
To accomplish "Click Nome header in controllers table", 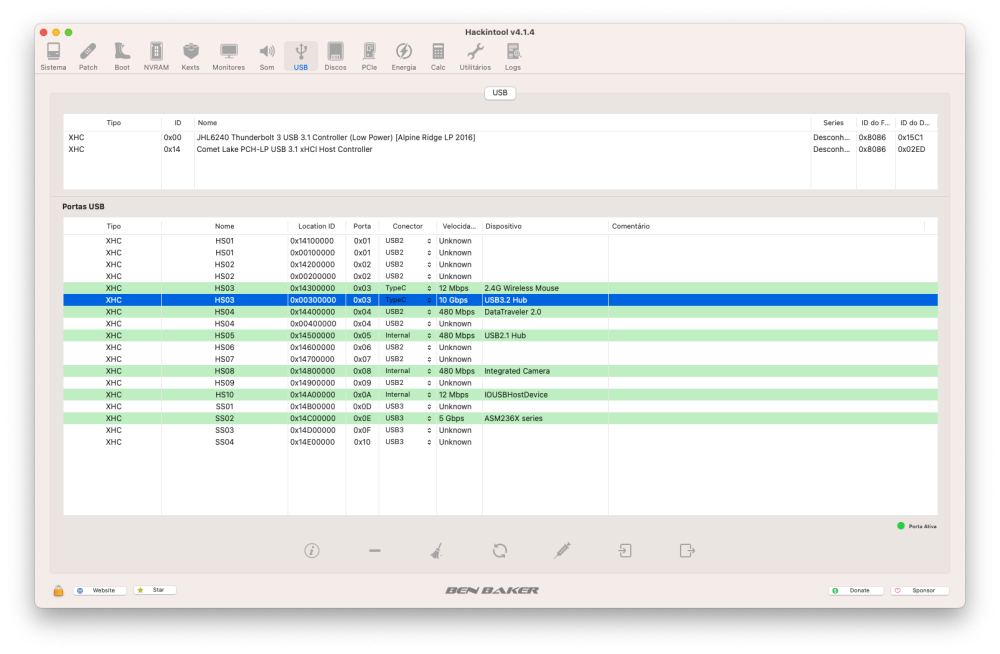I will point(503,123).
